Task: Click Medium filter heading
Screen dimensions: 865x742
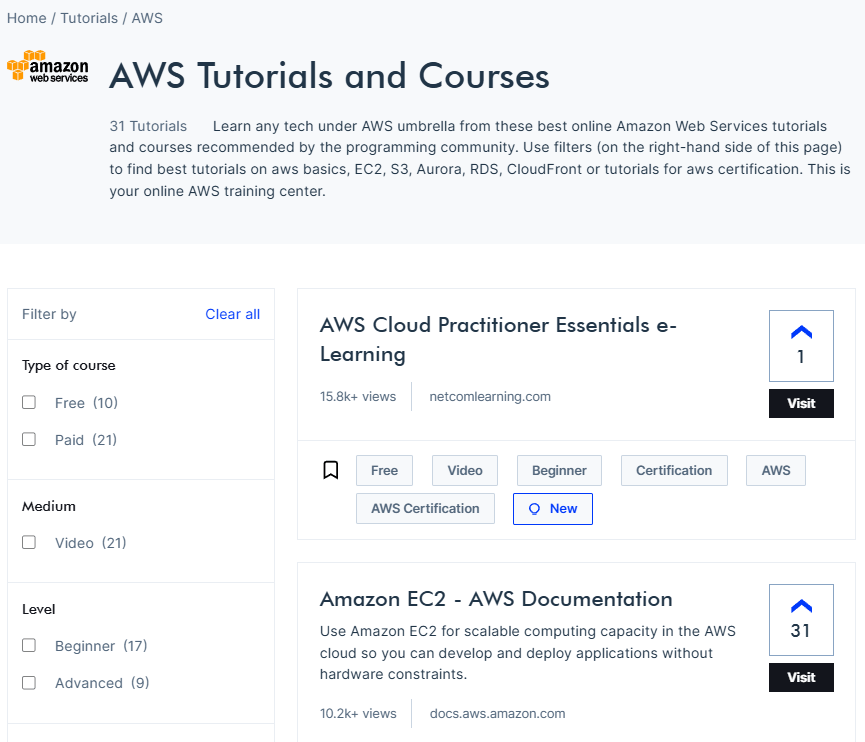Action: click(49, 506)
